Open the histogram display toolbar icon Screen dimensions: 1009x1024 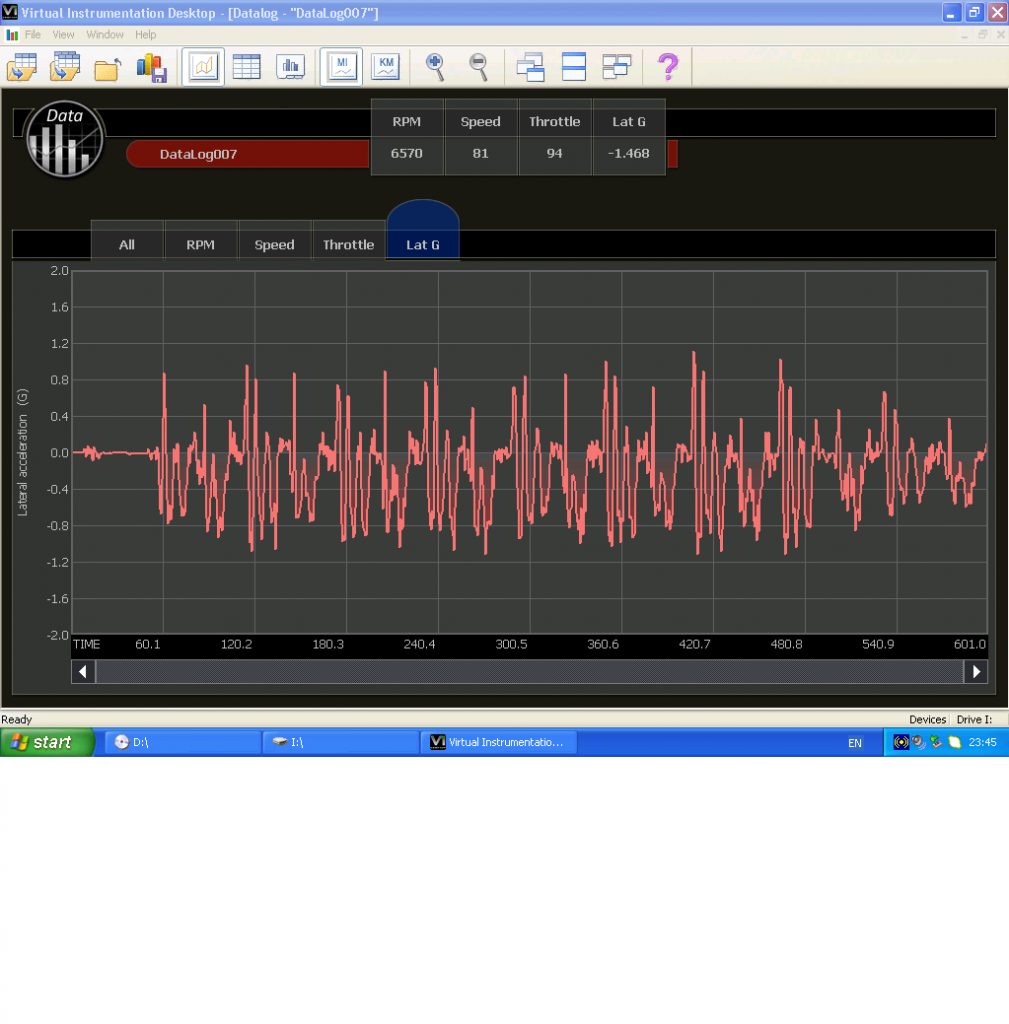pos(290,67)
